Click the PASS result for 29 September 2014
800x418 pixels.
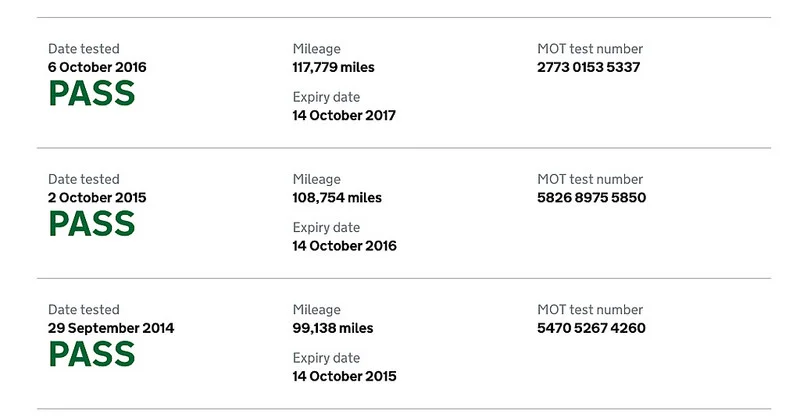coord(92,354)
